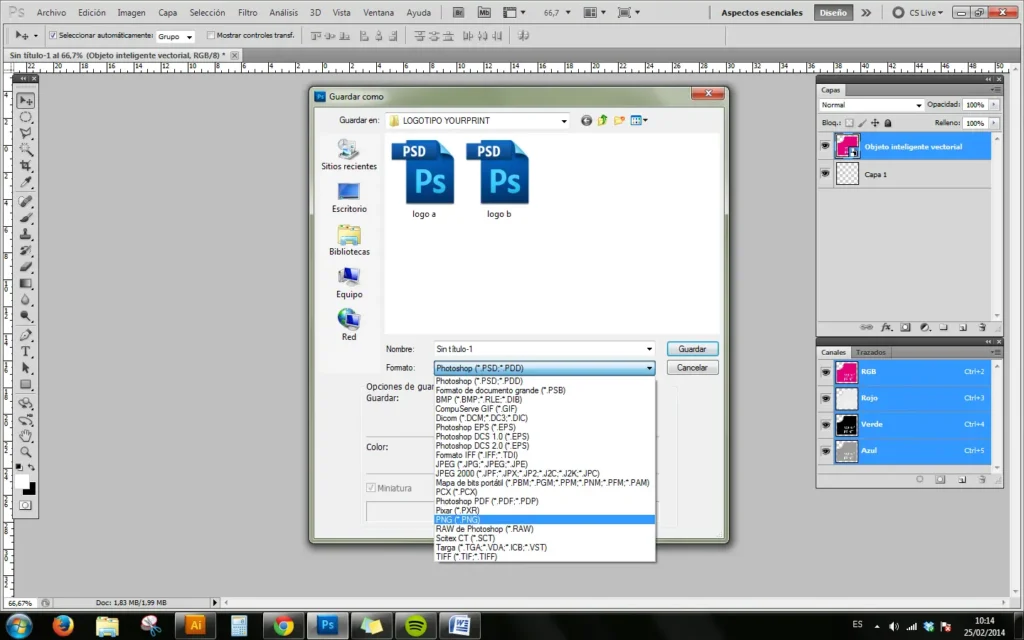Open Sitios recientes in save dialog
Viewport: 1024px width, 640px height.
(349, 155)
